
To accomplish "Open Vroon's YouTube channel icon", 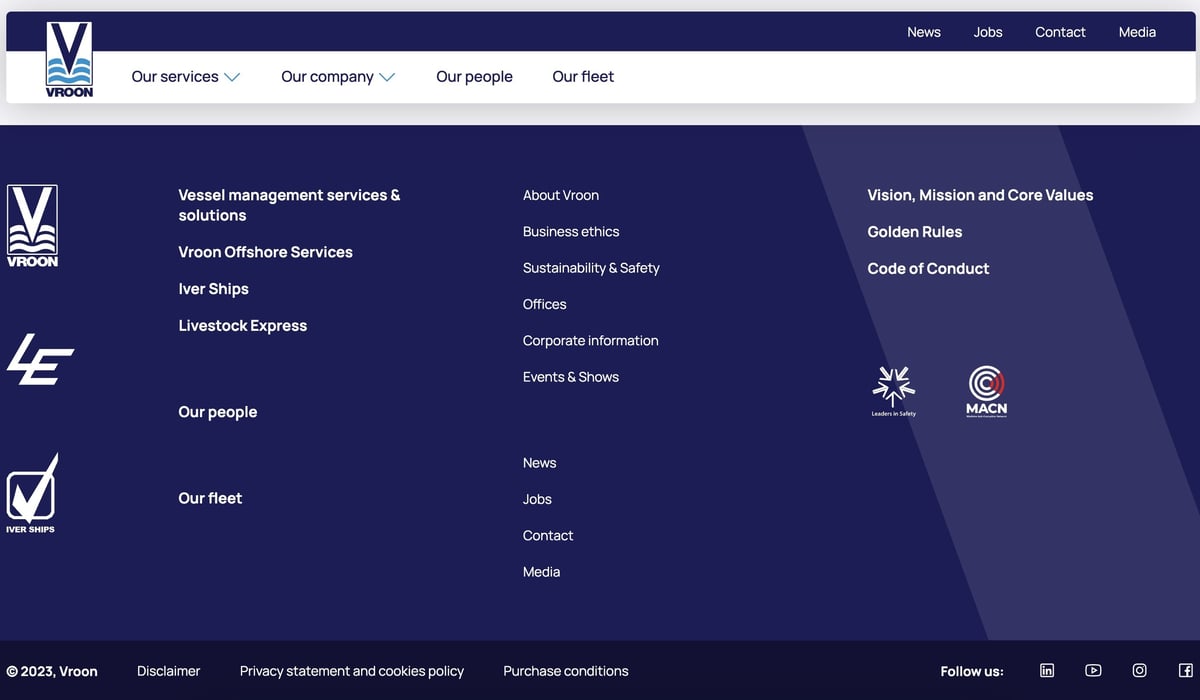I will coord(1093,670).
